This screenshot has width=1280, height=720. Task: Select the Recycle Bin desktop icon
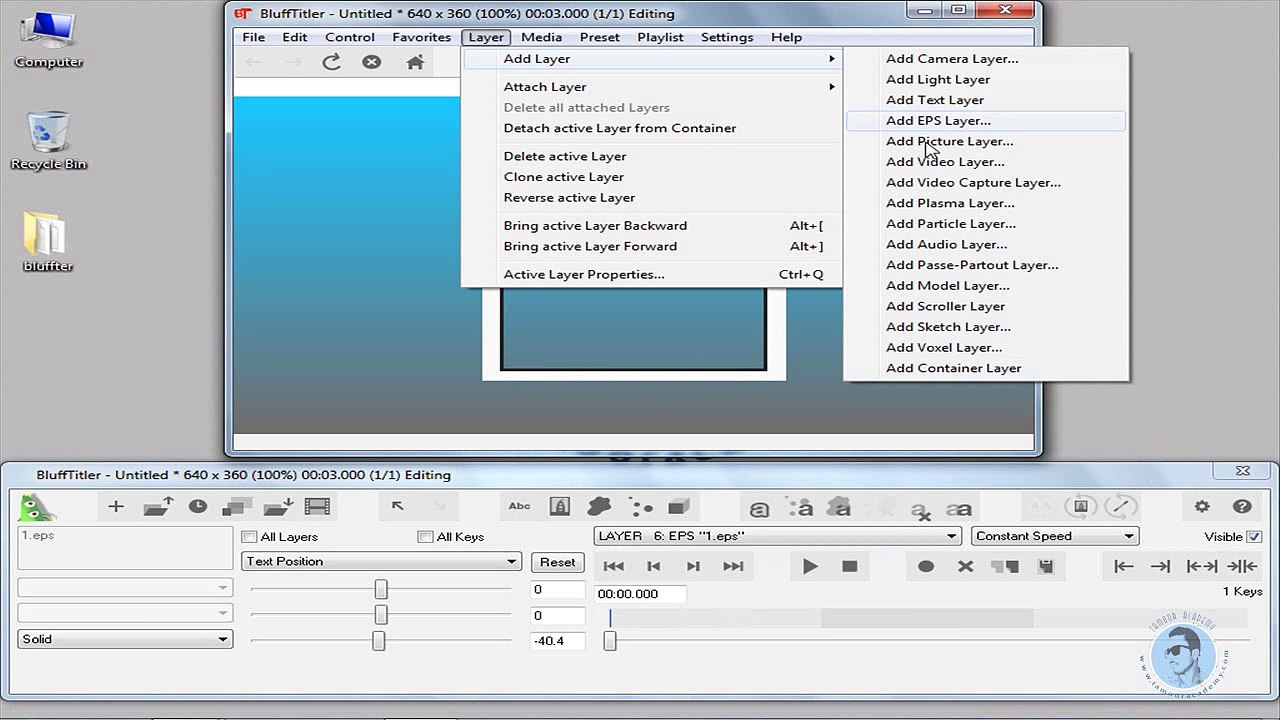coord(48,141)
